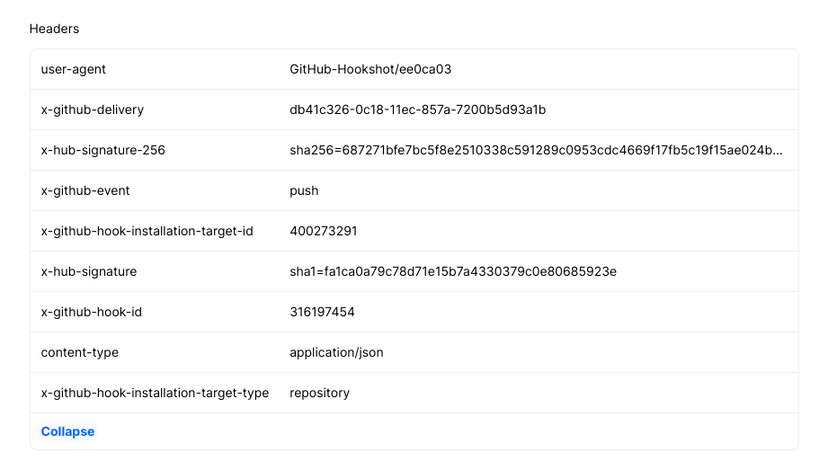Click the truncated sha256 signature value
Screen dimensions: 828x468
(x=536, y=150)
